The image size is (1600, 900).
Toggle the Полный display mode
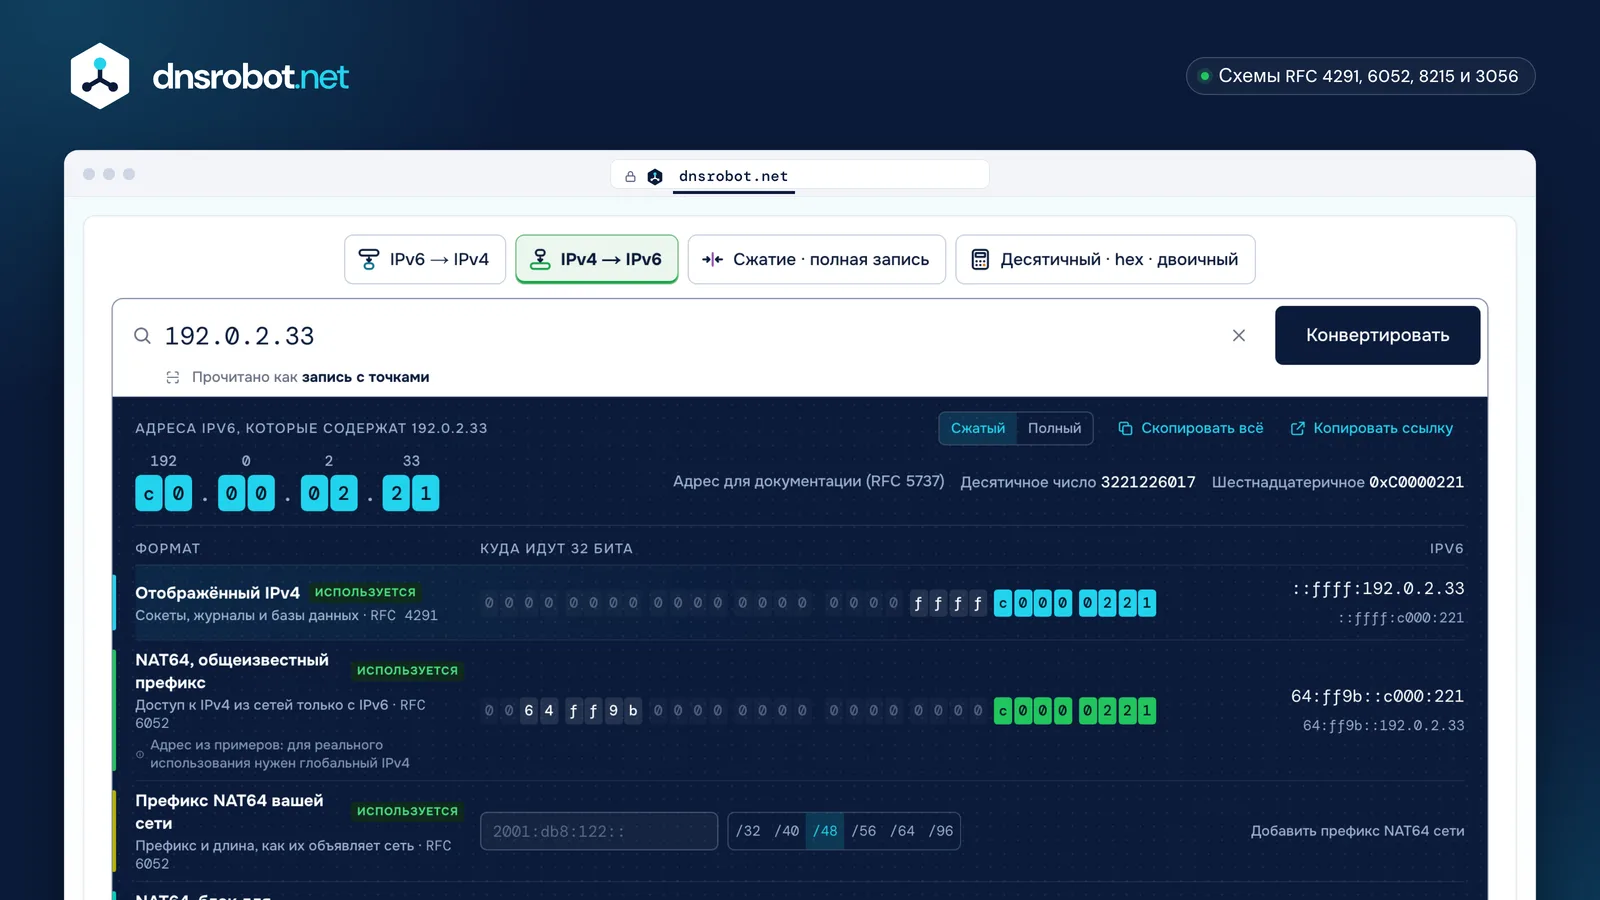coord(1055,428)
